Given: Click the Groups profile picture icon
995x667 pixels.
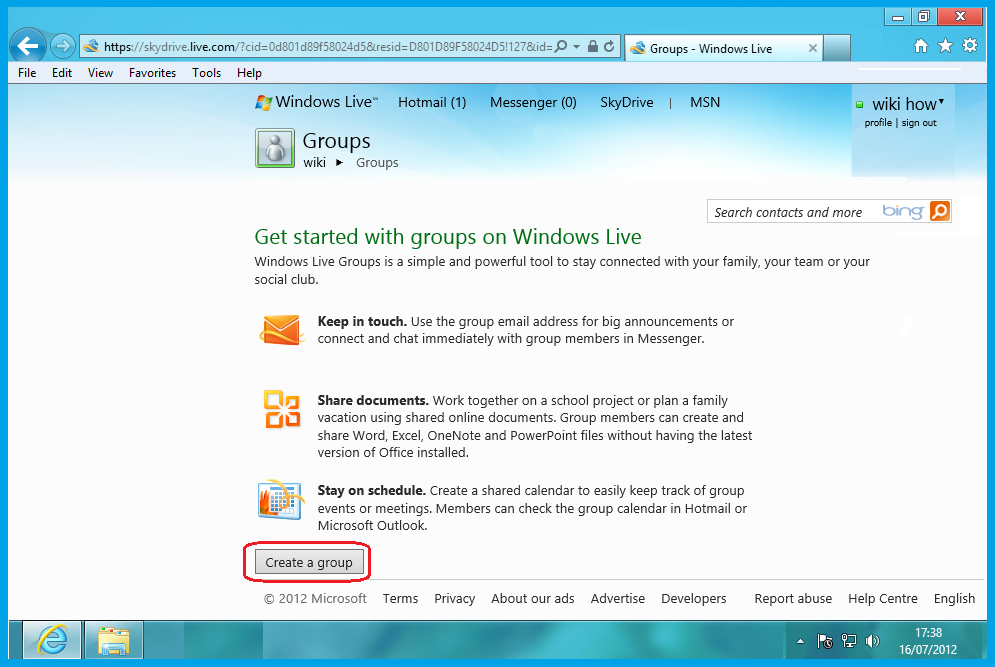Looking at the screenshot, I should click(x=275, y=148).
